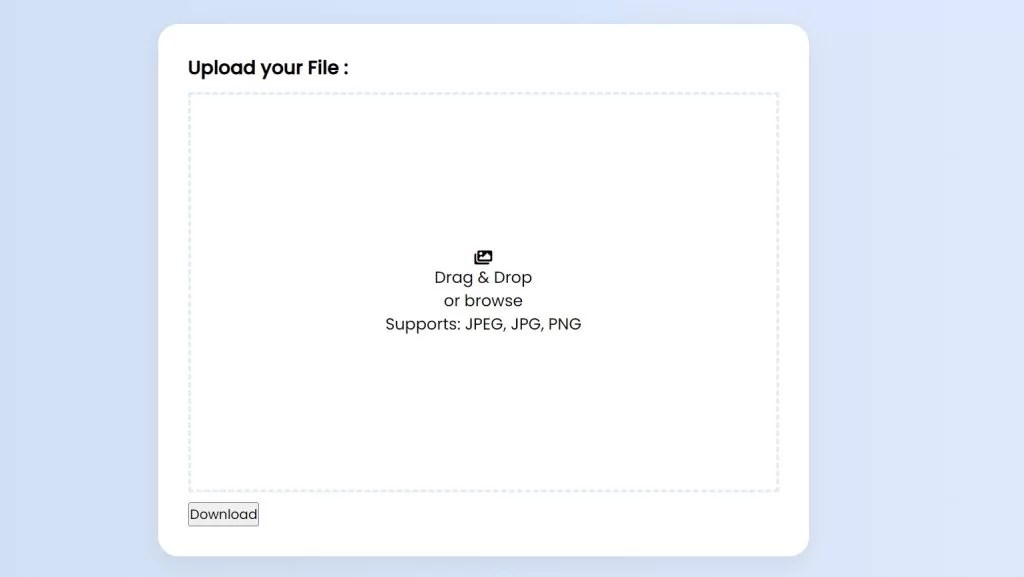Click the Download button
1024x577 pixels.
(222, 513)
